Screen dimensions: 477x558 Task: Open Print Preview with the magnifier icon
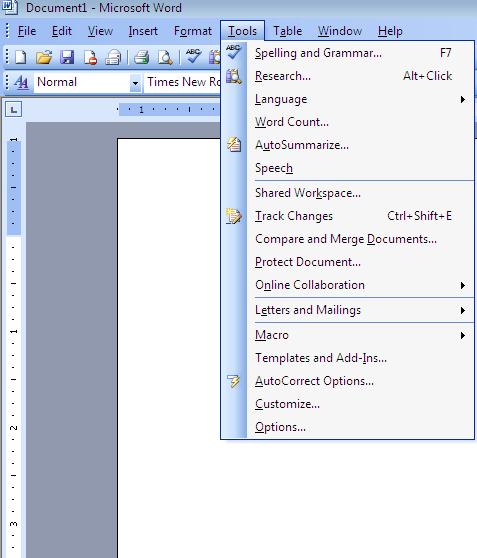click(x=165, y=57)
